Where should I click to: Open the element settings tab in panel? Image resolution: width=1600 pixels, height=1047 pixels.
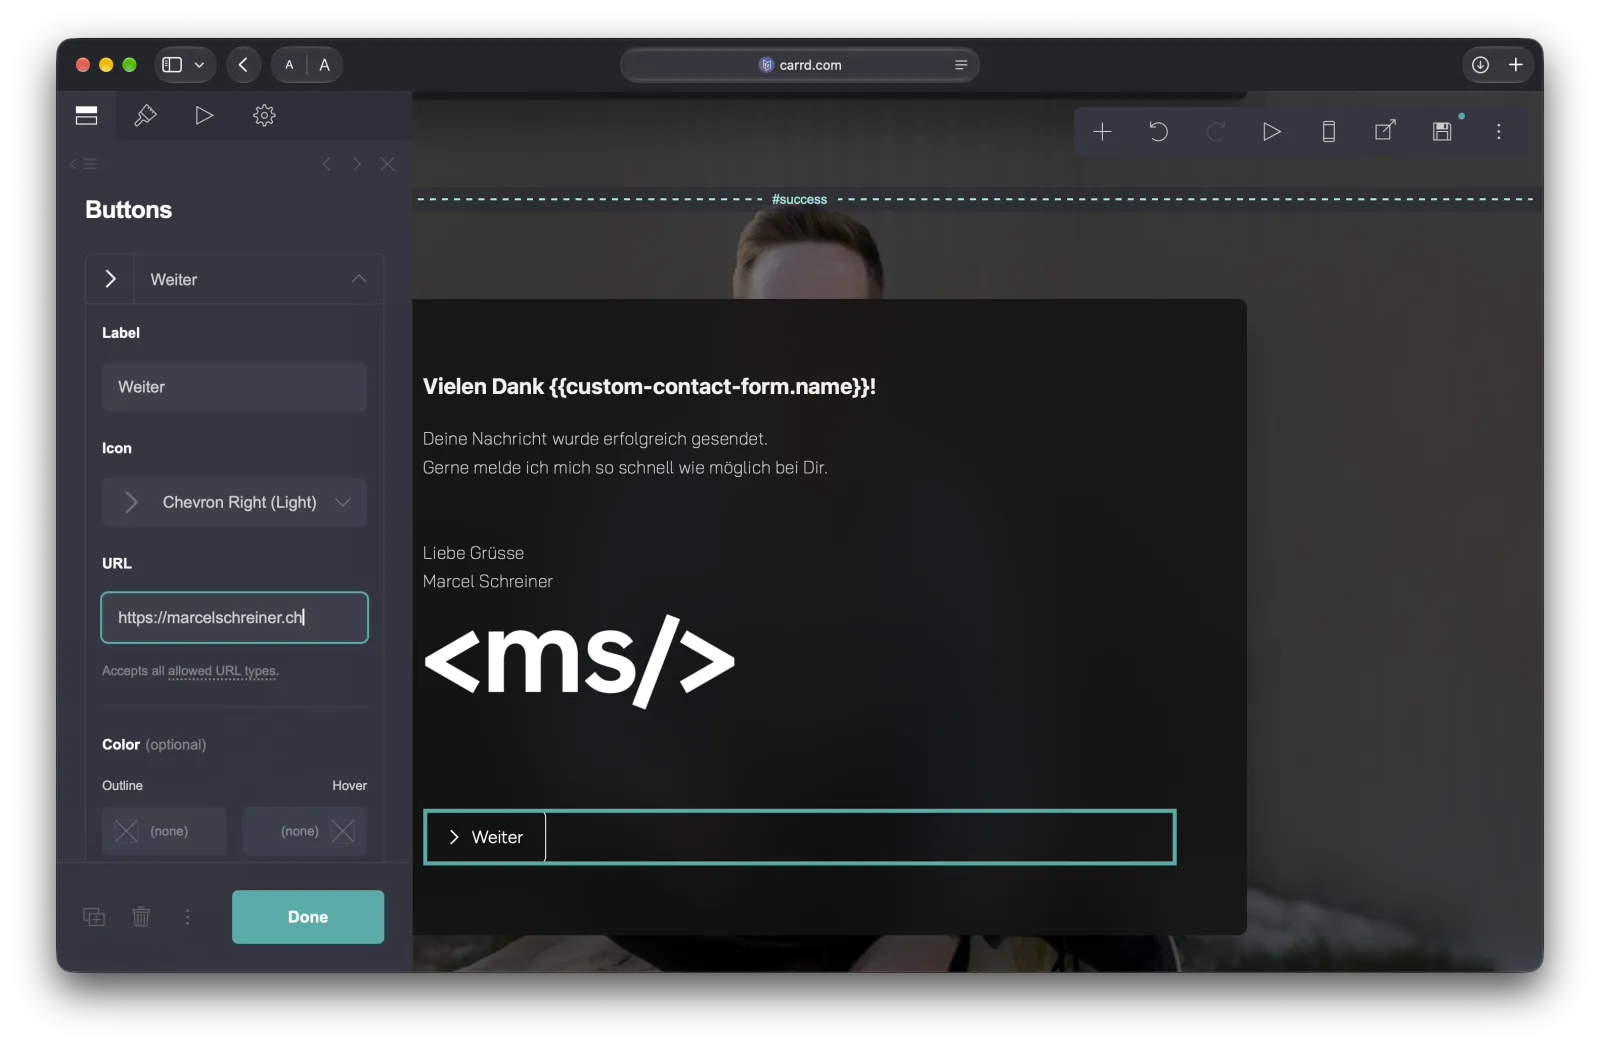[86, 115]
